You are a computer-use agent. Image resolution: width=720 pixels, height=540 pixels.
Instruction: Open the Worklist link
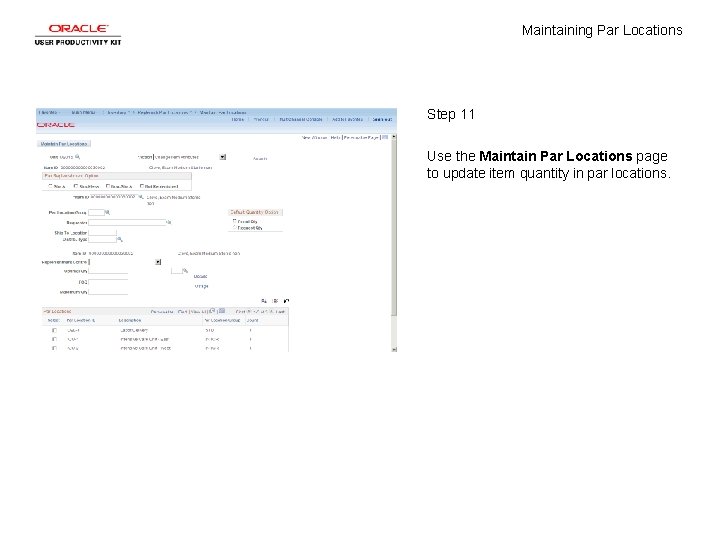click(x=261, y=119)
